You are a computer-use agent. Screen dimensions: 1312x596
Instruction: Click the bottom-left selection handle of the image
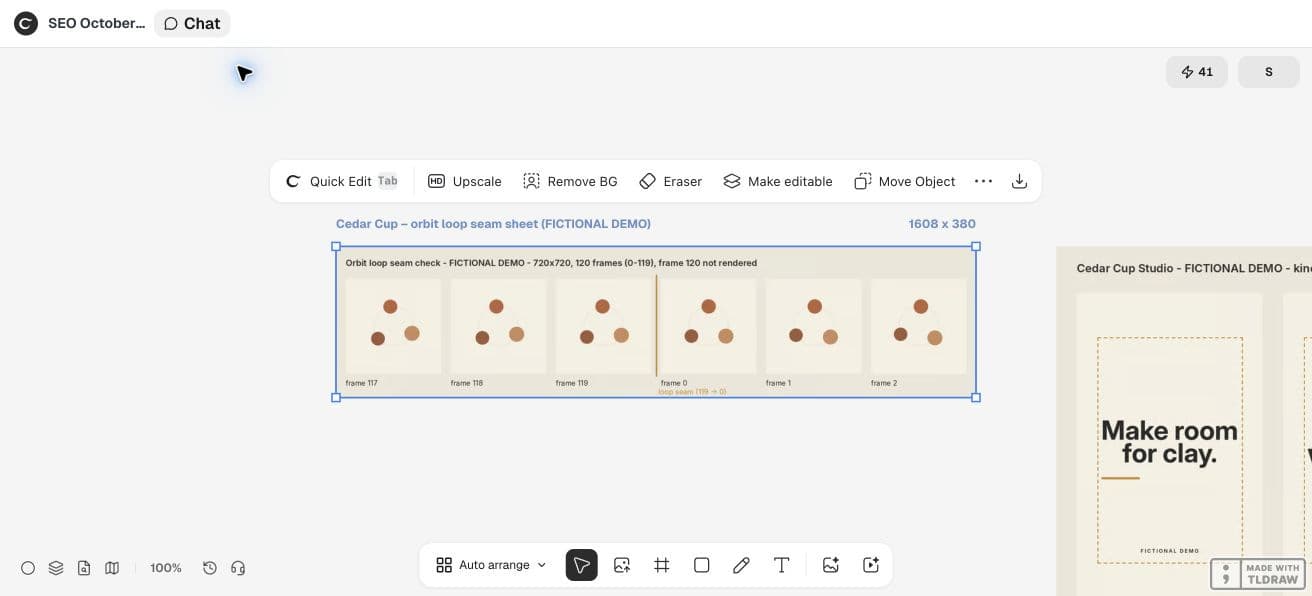pos(336,397)
